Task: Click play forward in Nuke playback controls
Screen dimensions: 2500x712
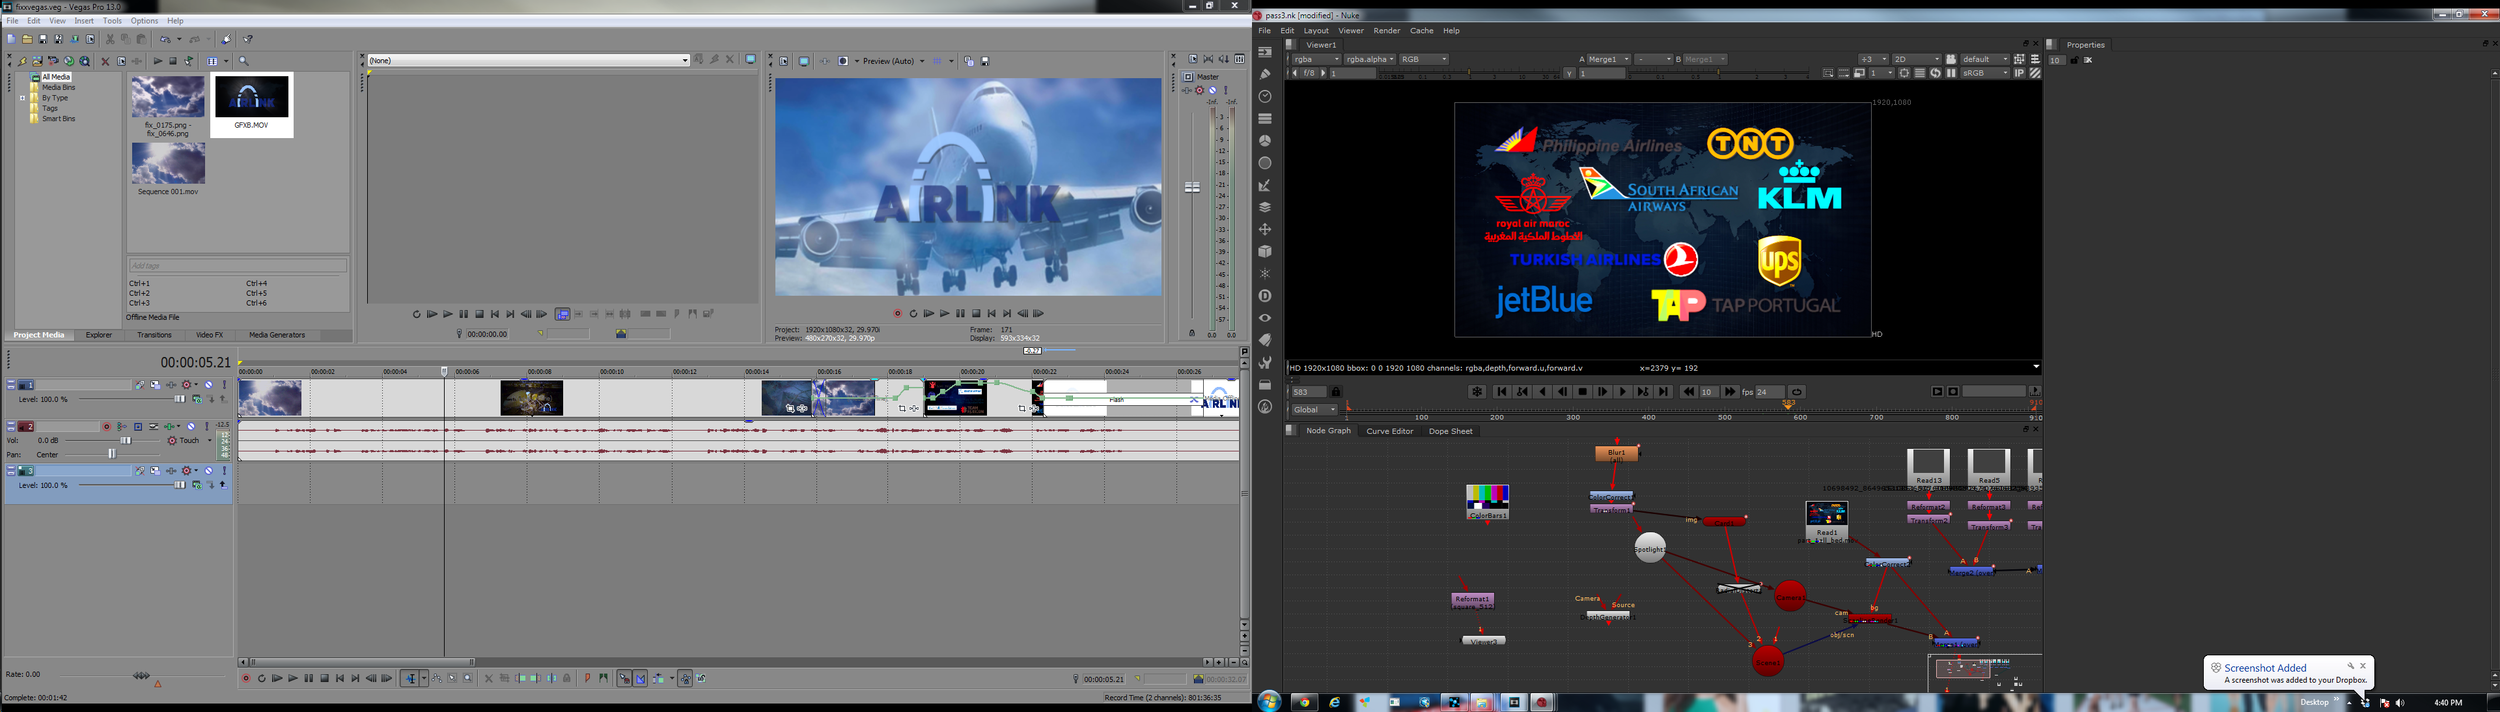Action: (x=1623, y=392)
